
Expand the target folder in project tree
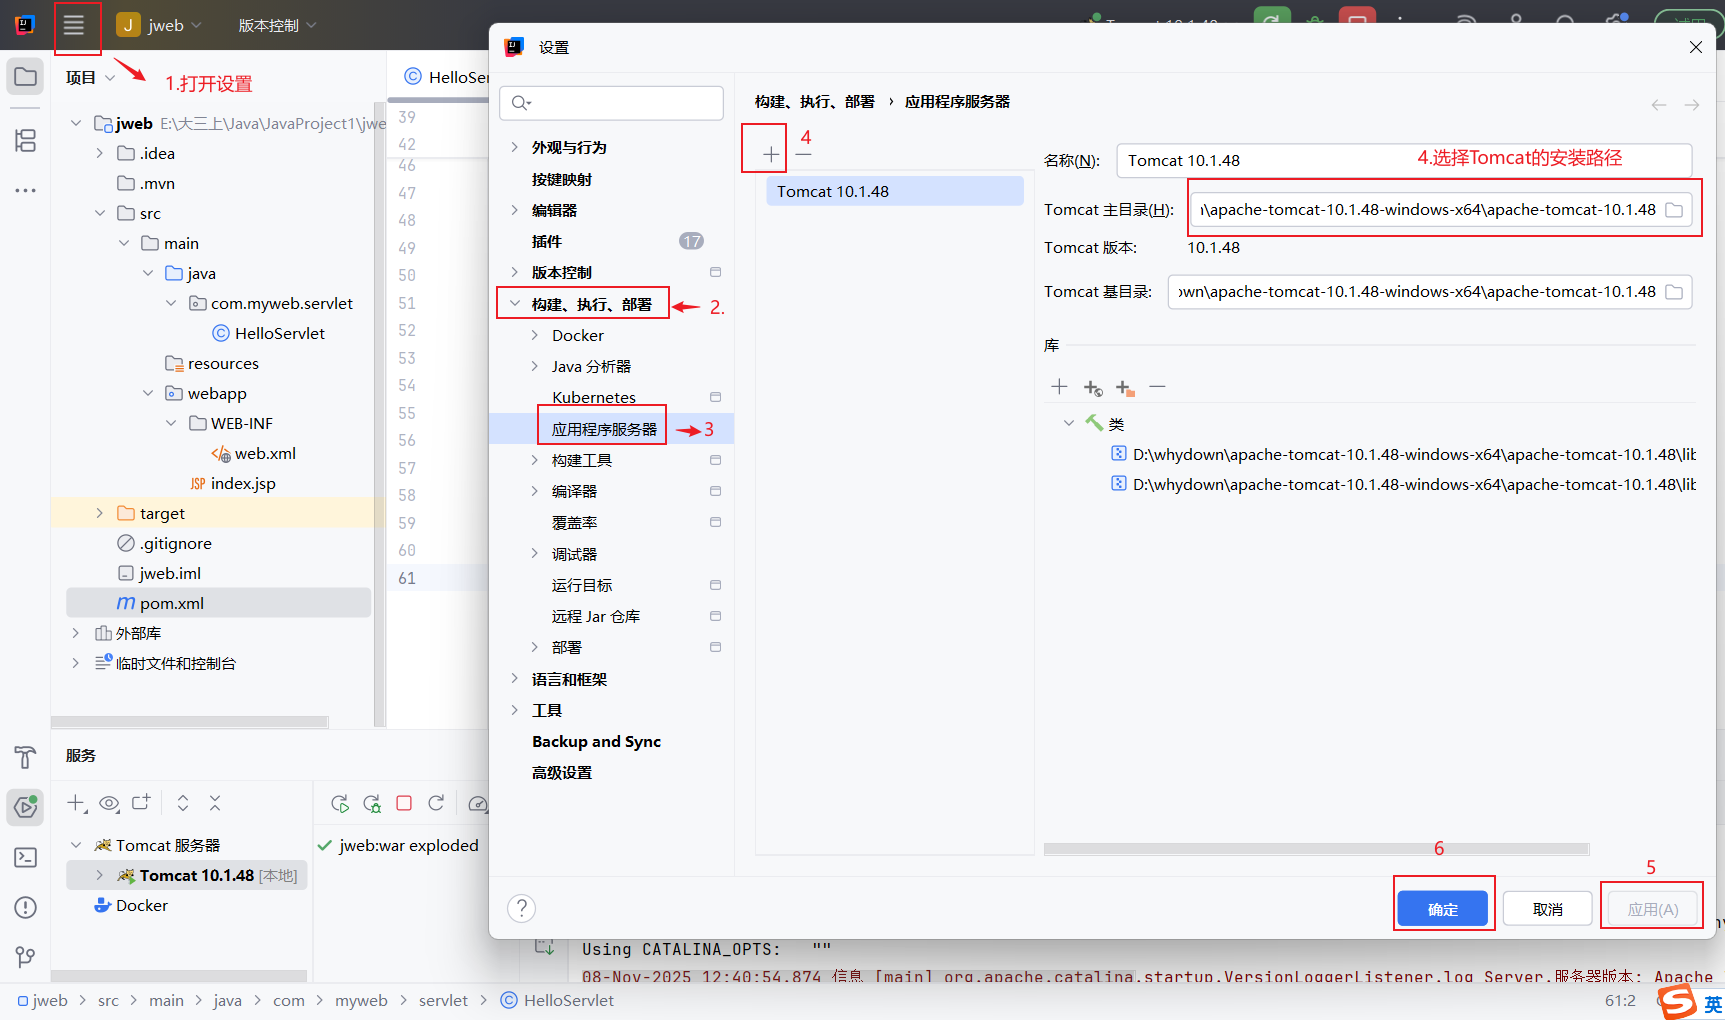[99, 513]
